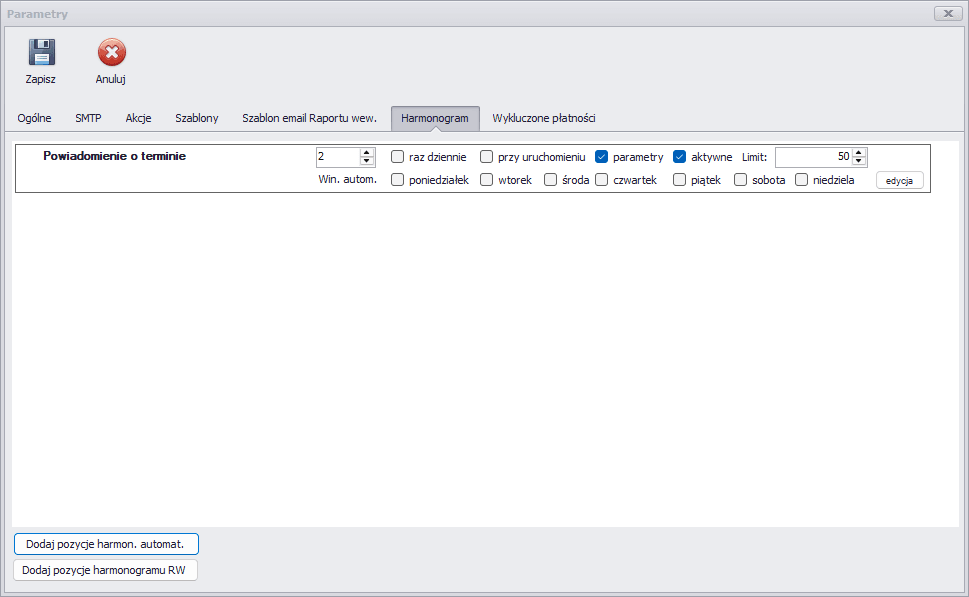Tick the niedziela checkbox
Image resolution: width=969 pixels, height=597 pixels.
pyautogui.click(x=802, y=180)
